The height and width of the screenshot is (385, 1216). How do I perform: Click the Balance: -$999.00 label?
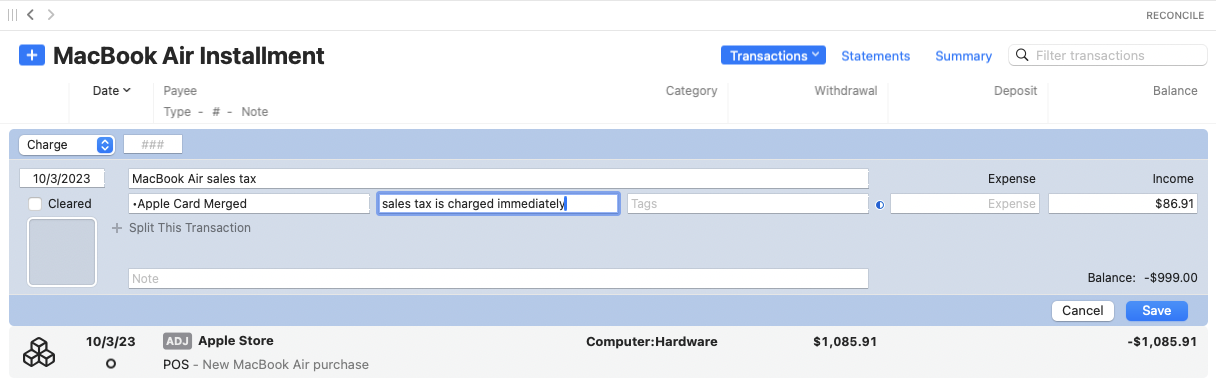(1143, 279)
